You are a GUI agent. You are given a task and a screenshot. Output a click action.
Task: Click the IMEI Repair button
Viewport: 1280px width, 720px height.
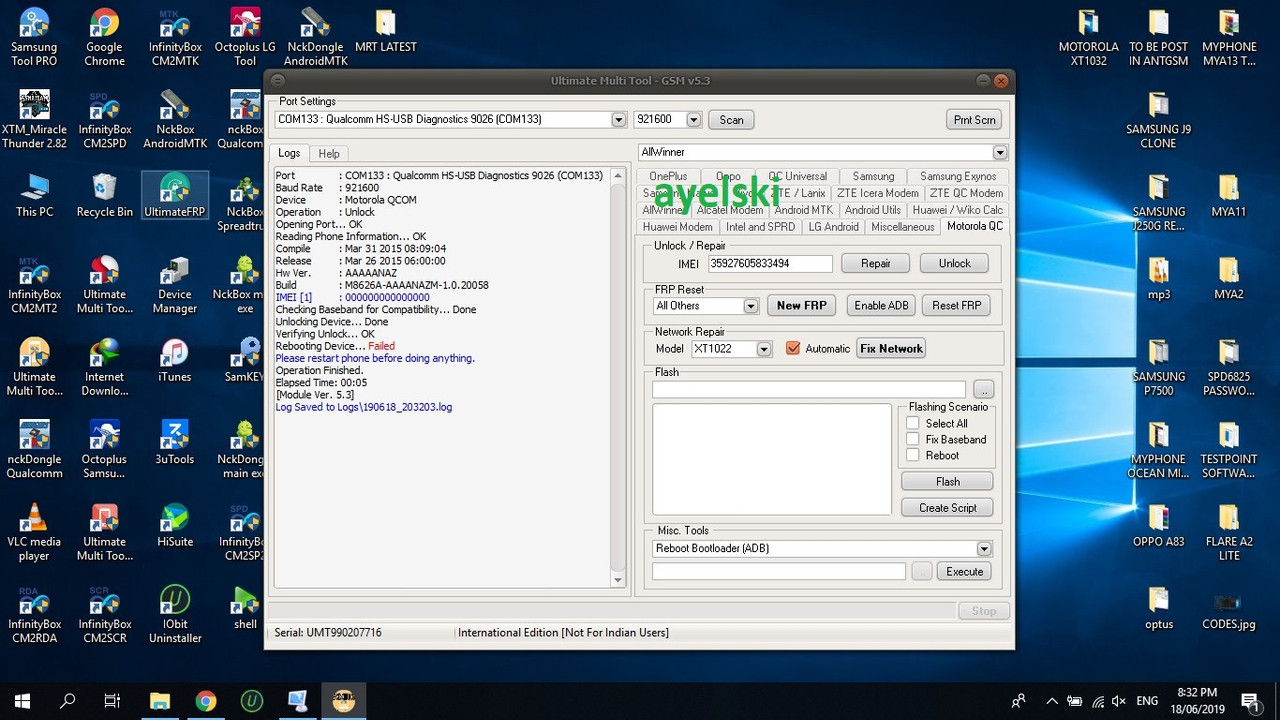[x=876, y=264]
